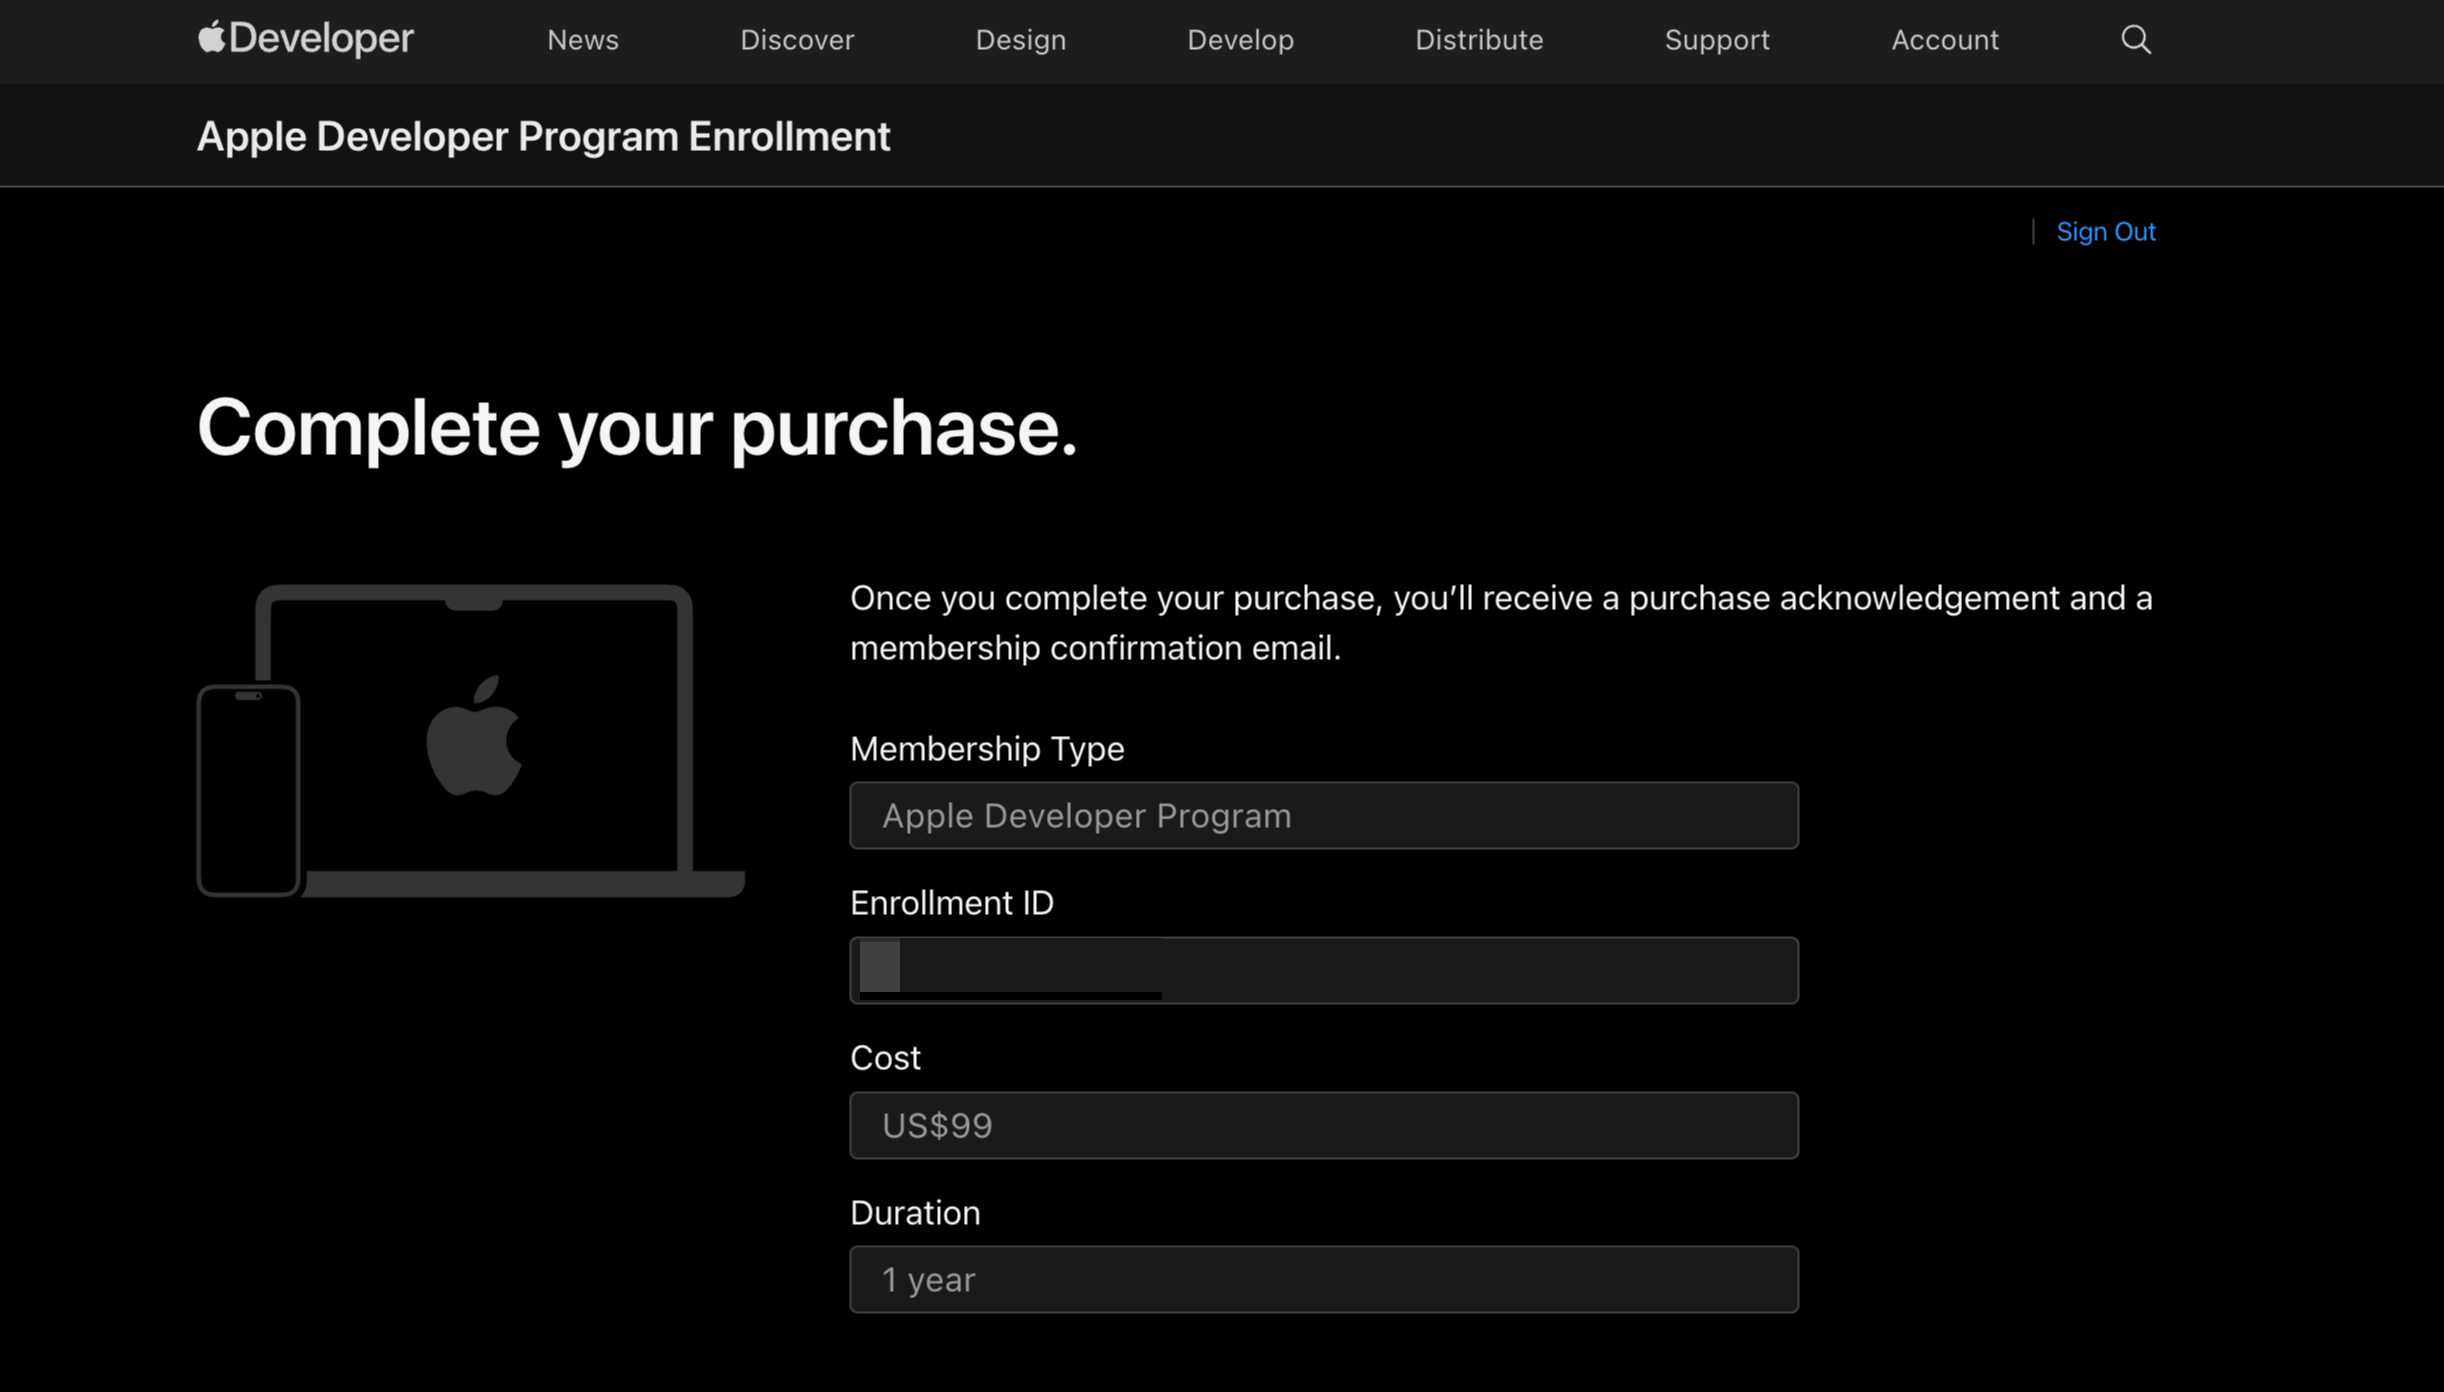Go to Discover in navigation
The width and height of the screenshot is (2444, 1392).
pyautogui.click(x=797, y=40)
